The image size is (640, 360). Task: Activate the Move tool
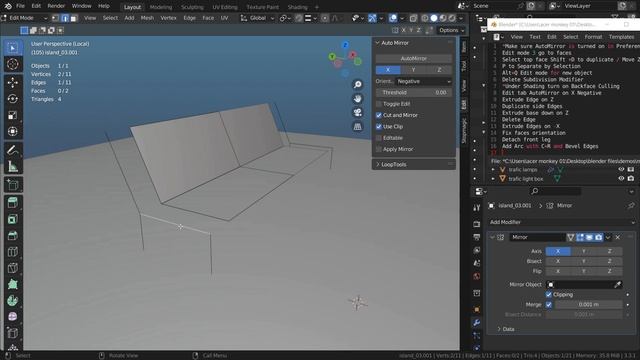click(x=13, y=82)
